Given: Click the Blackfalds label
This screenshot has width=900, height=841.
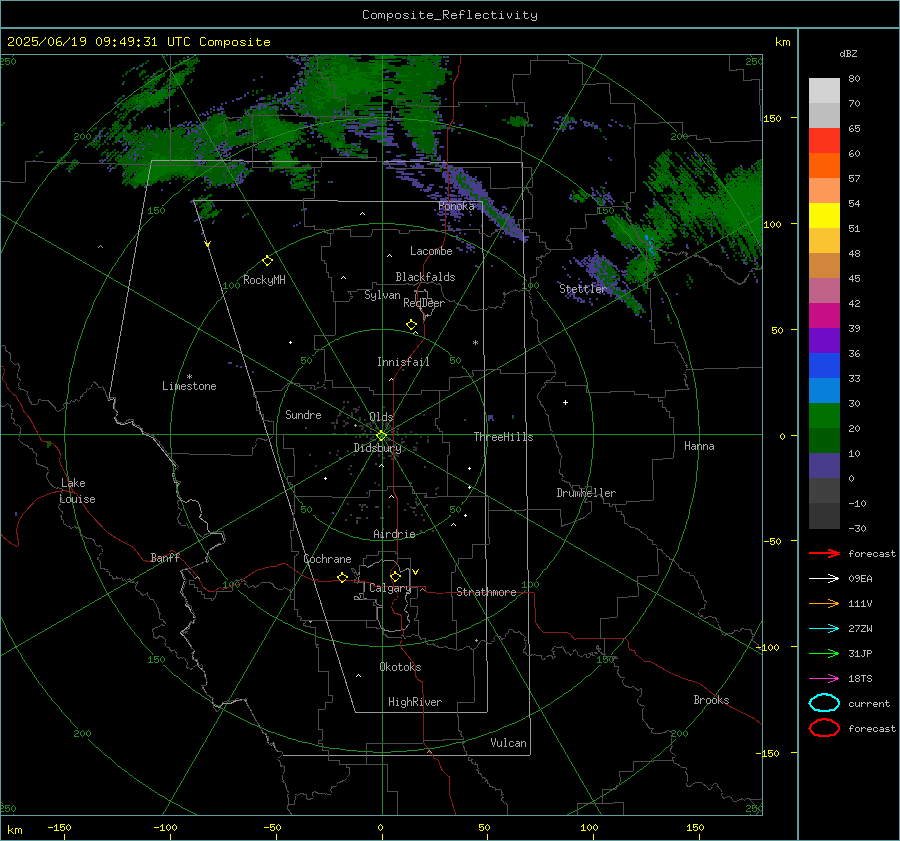Looking at the screenshot, I should (425, 277).
